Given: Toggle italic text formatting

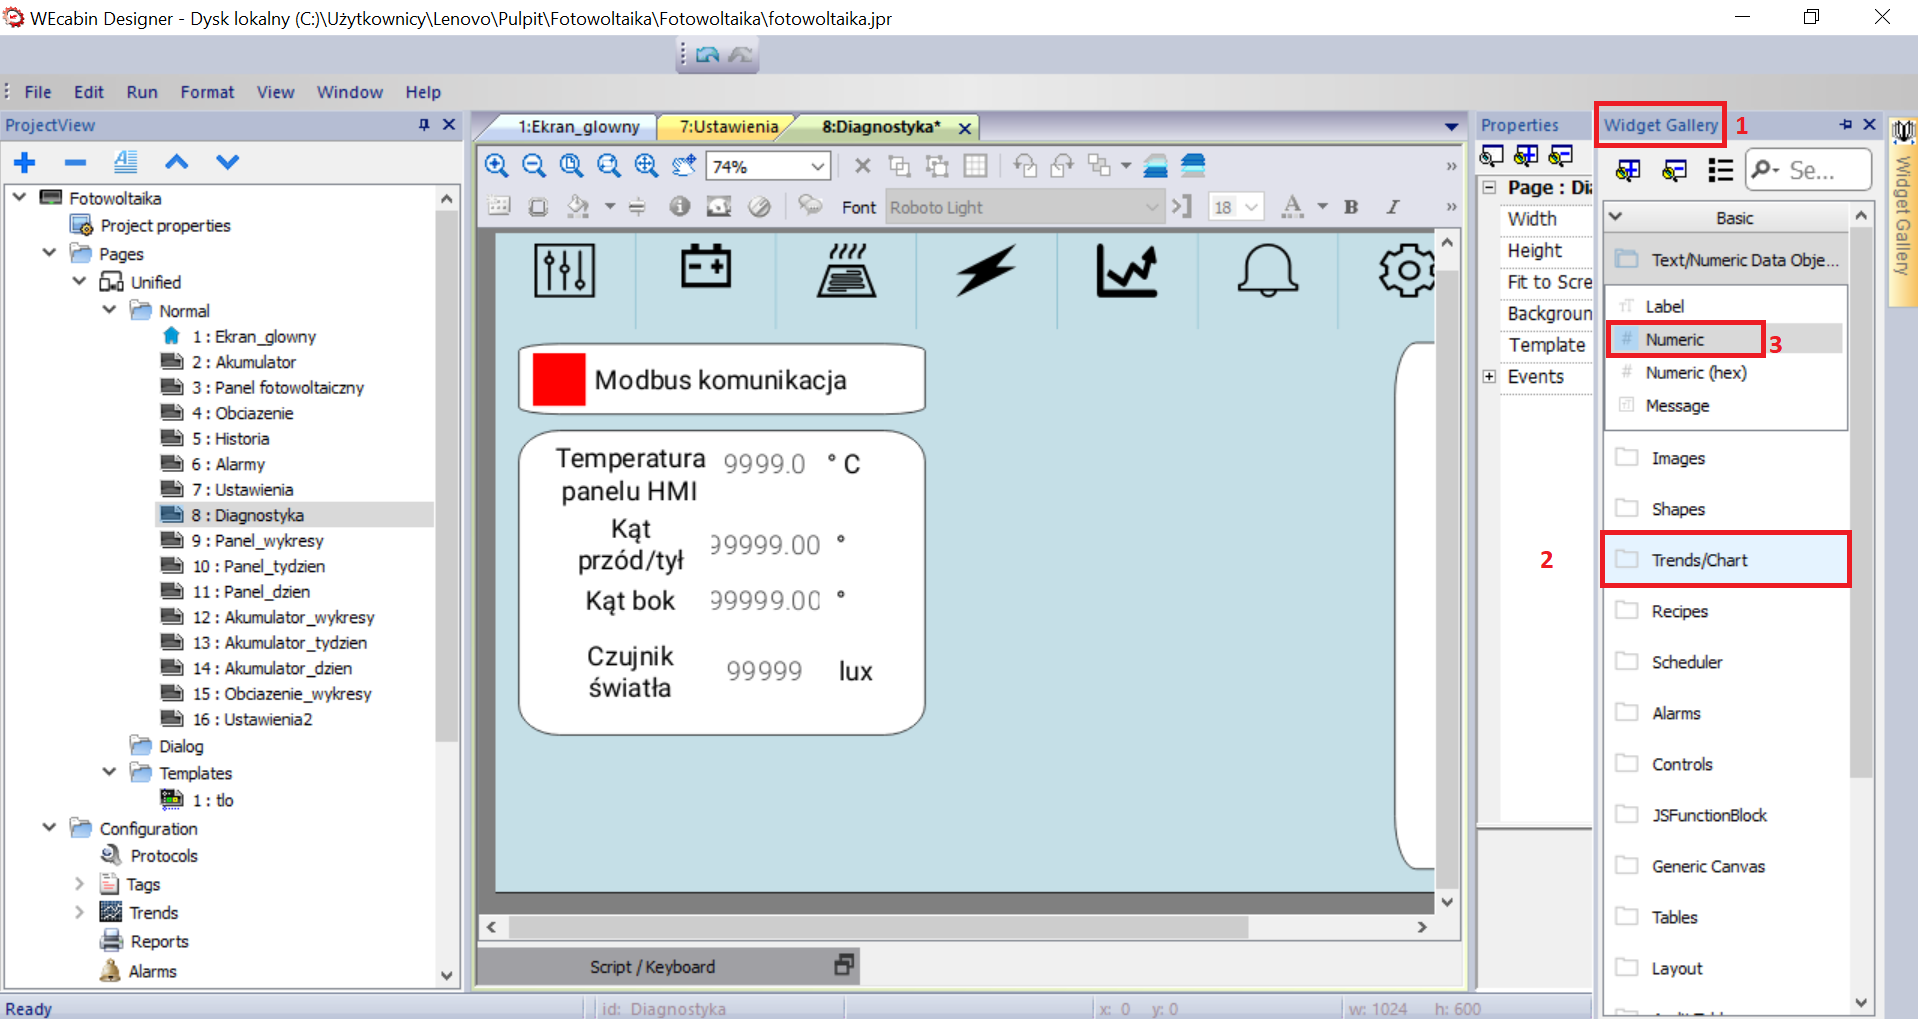Looking at the screenshot, I should click(1392, 207).
